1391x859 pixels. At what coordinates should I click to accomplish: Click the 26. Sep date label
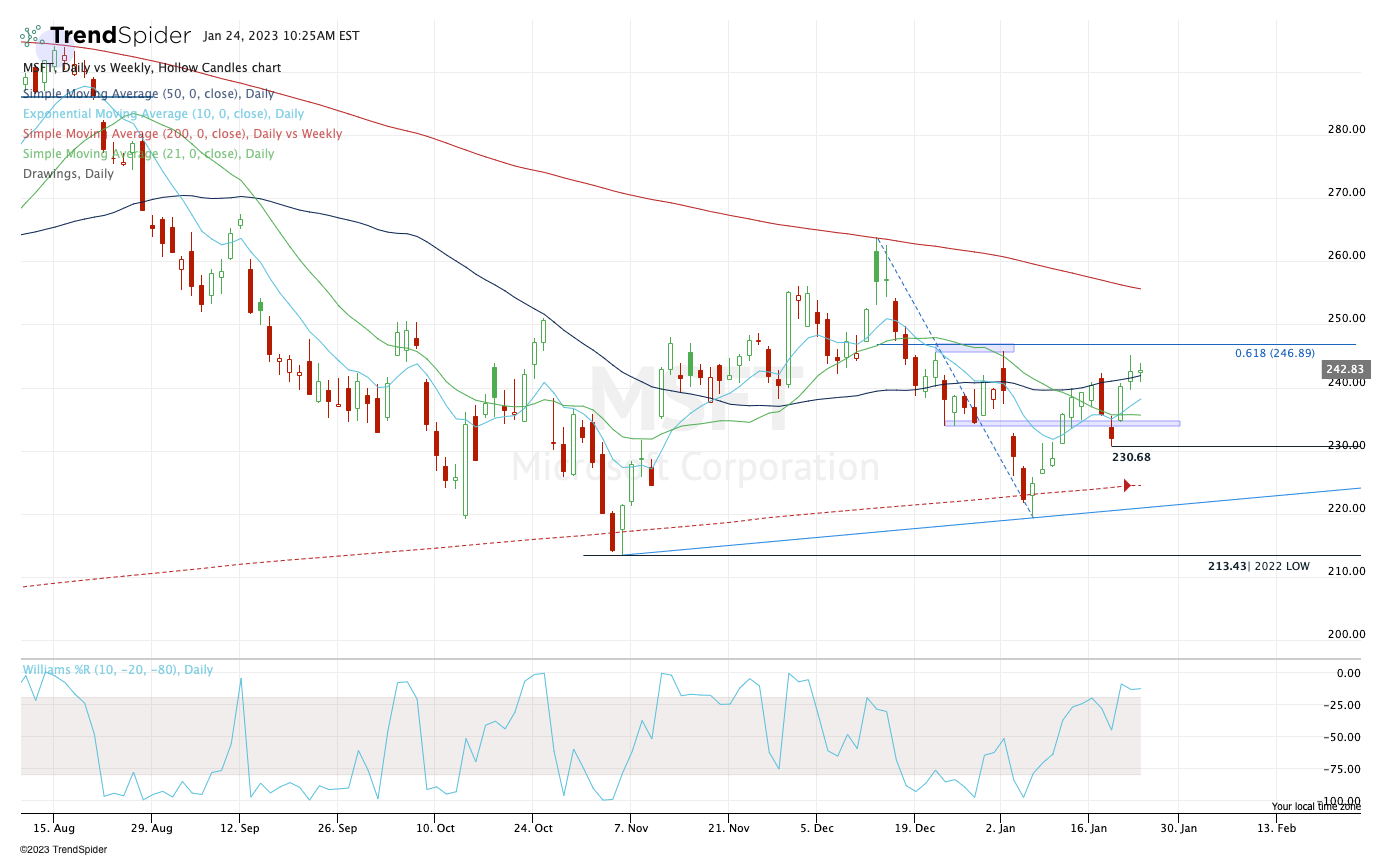pyautogui.click(x=340, y=828)
